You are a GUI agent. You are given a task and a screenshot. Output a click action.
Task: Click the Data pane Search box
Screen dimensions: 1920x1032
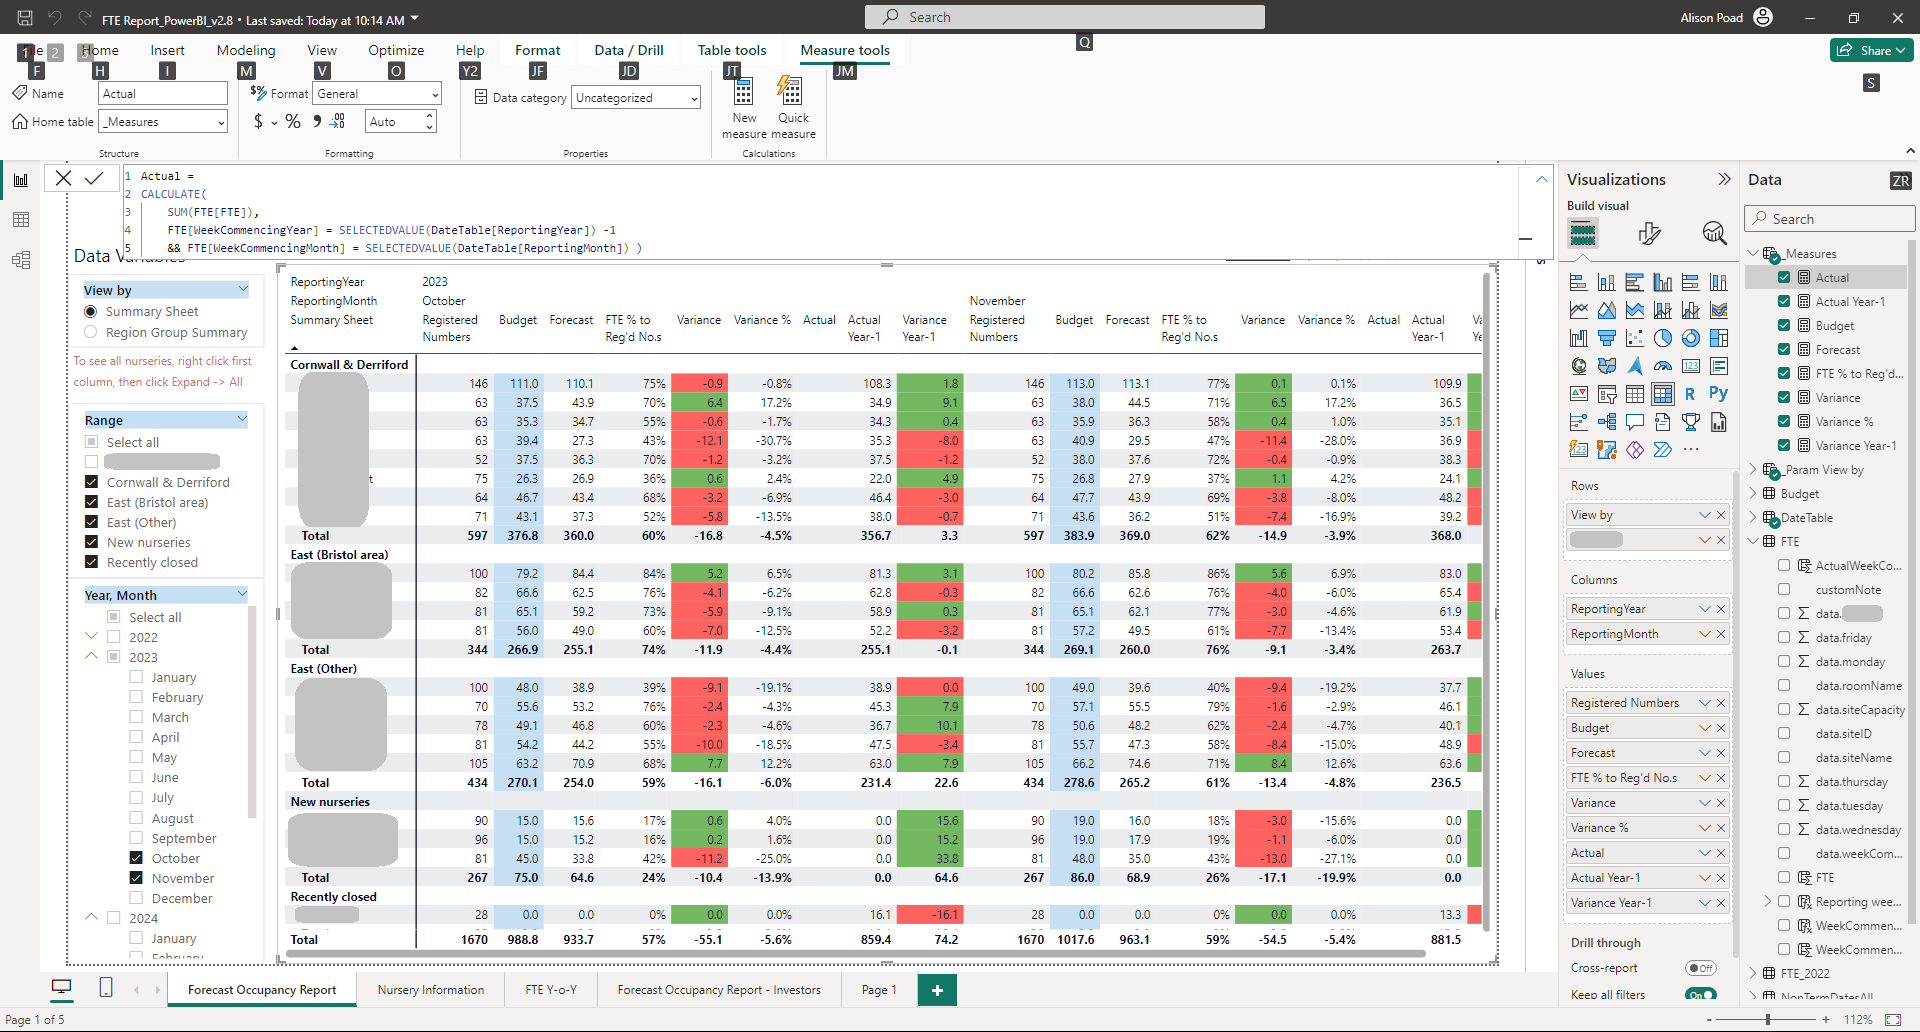1829,219
